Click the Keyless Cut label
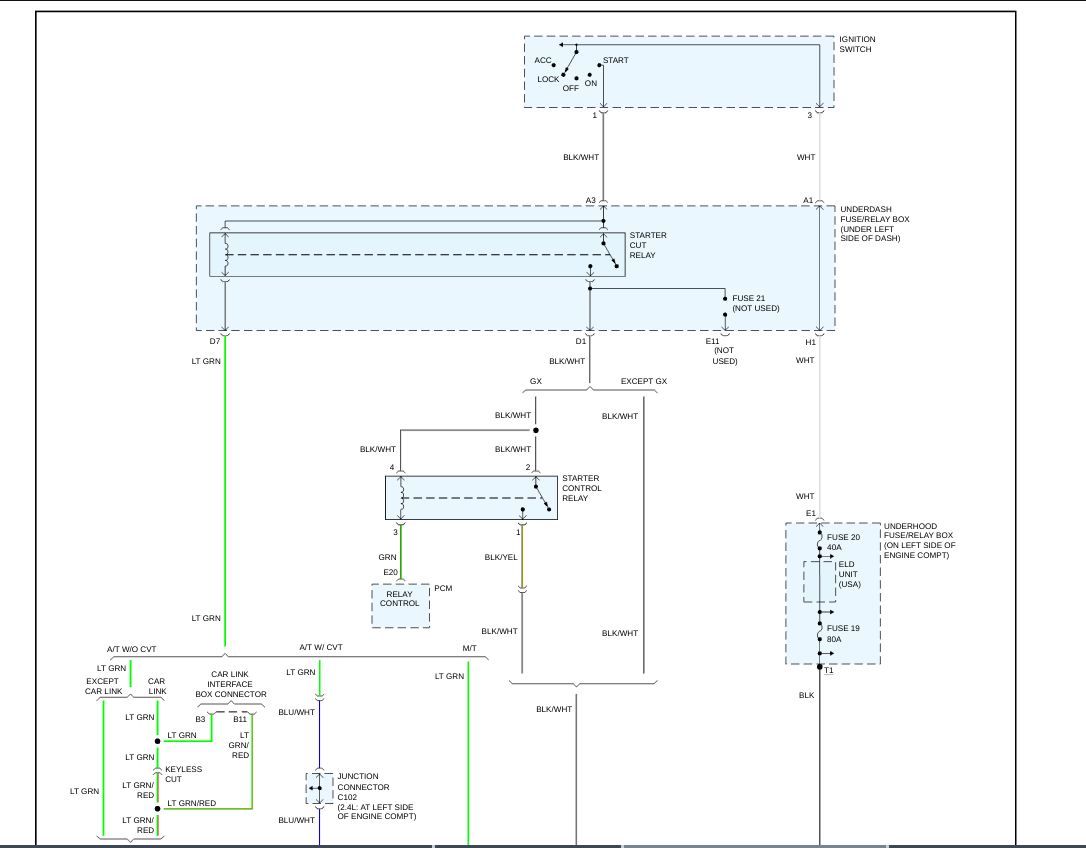The image size is (1086, 848). coord(183,774)
